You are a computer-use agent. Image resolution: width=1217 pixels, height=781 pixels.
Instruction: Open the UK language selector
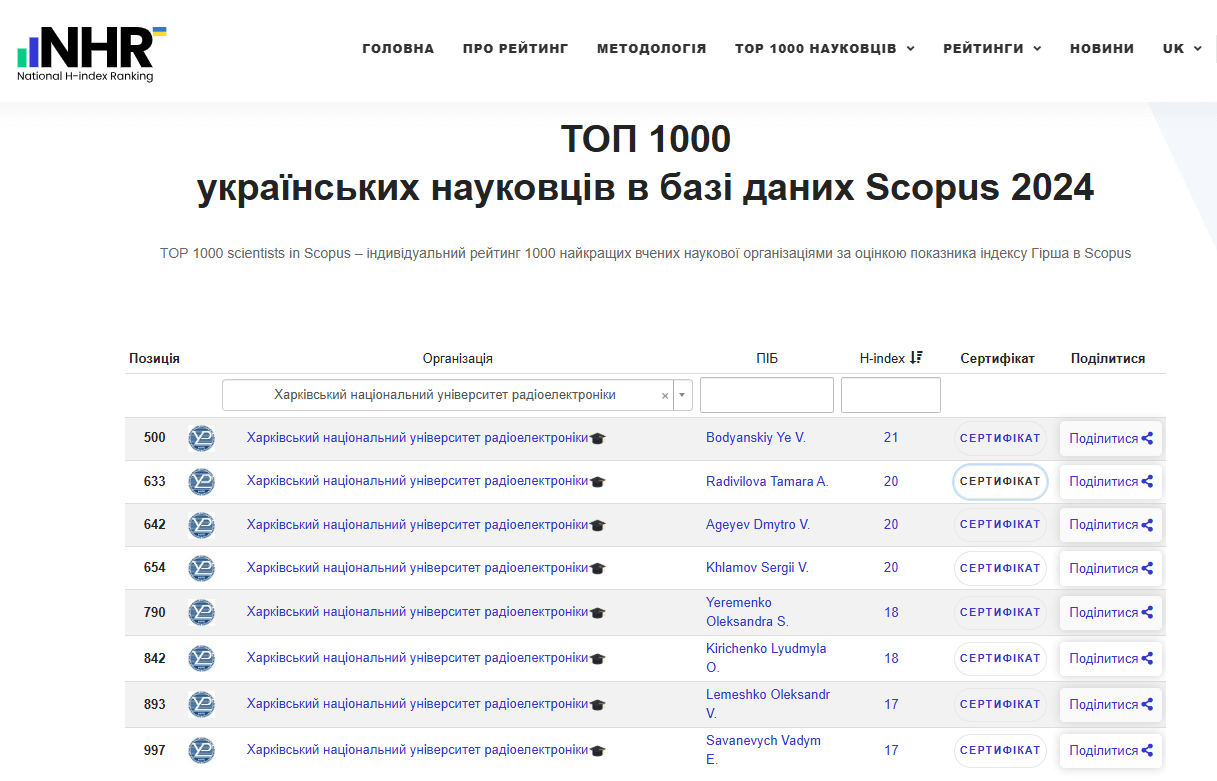1181,48
